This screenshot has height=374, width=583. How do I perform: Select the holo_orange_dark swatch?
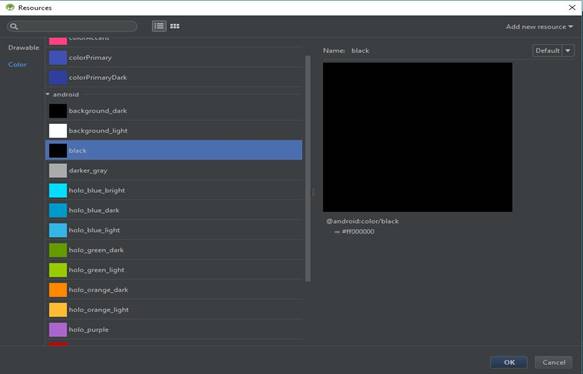[58, 290]
